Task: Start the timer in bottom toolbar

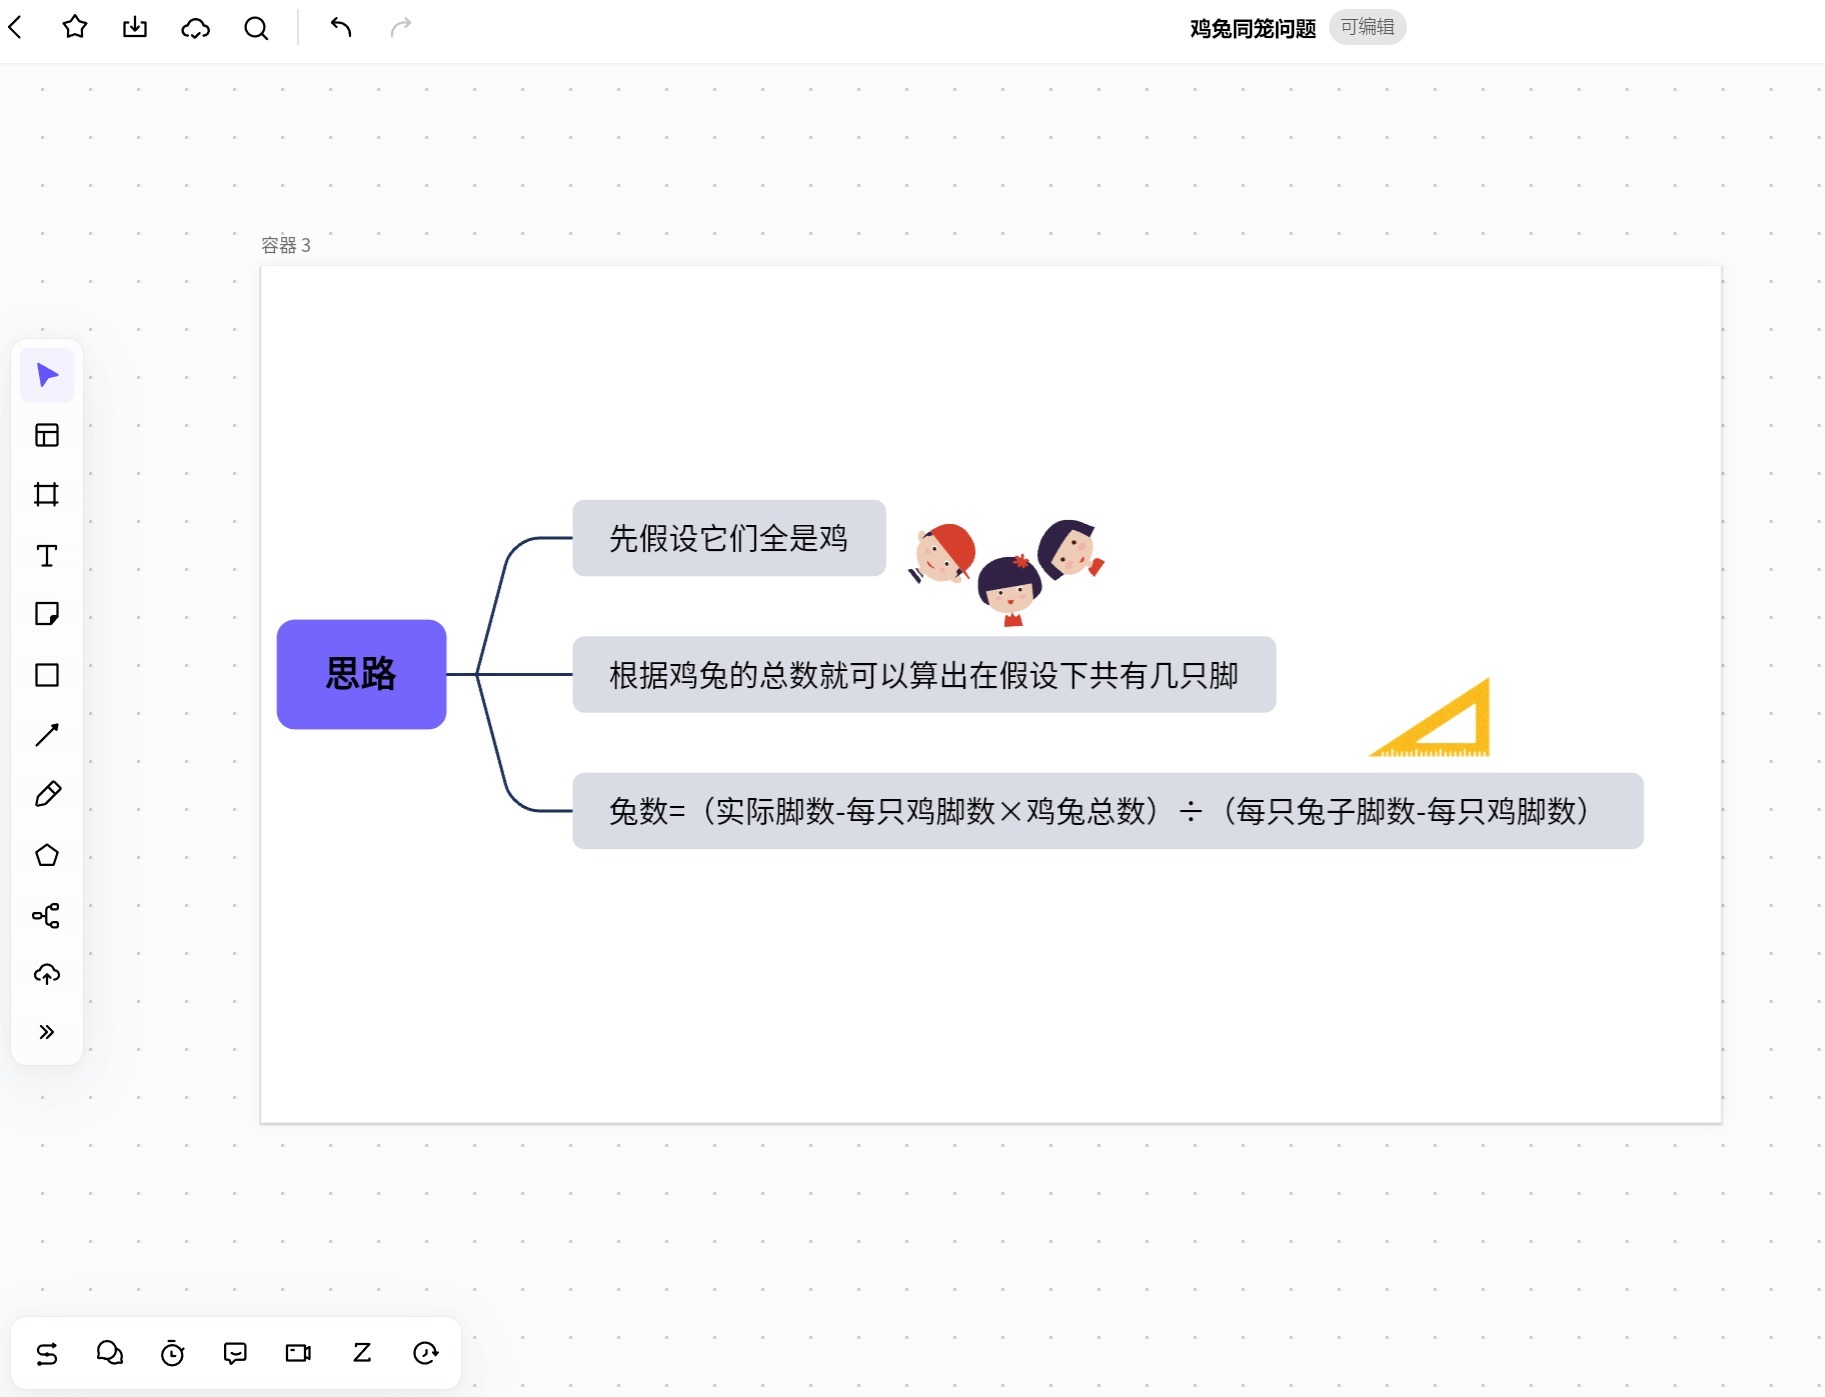Action: 172,1353
